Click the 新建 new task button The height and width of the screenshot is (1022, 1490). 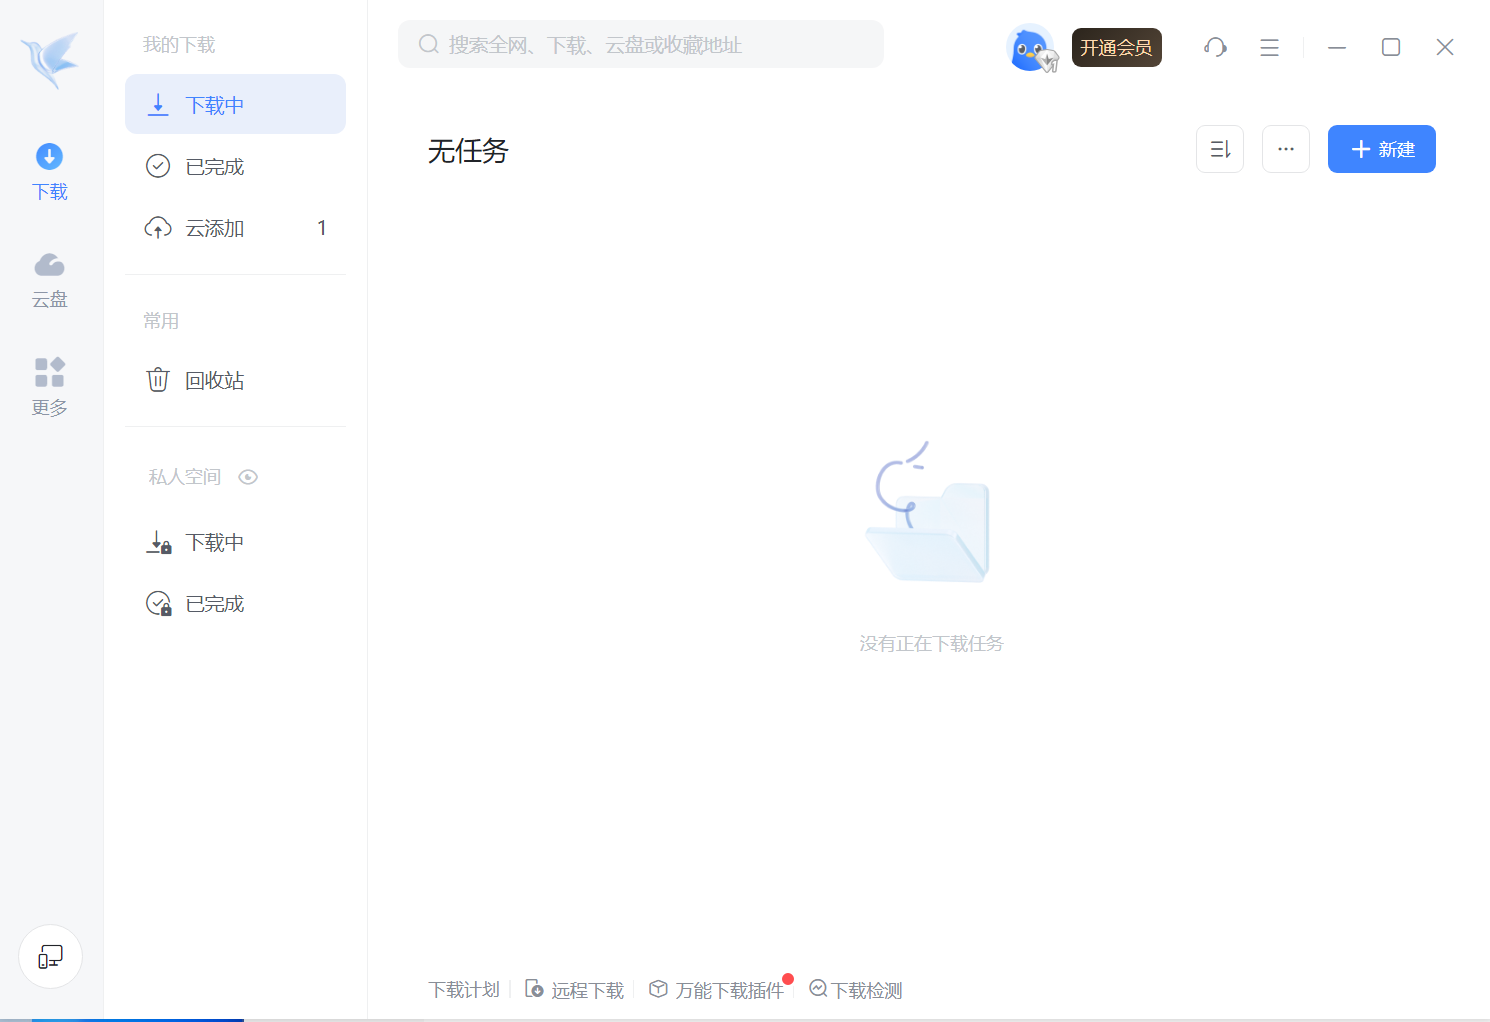pos(1382,149)
